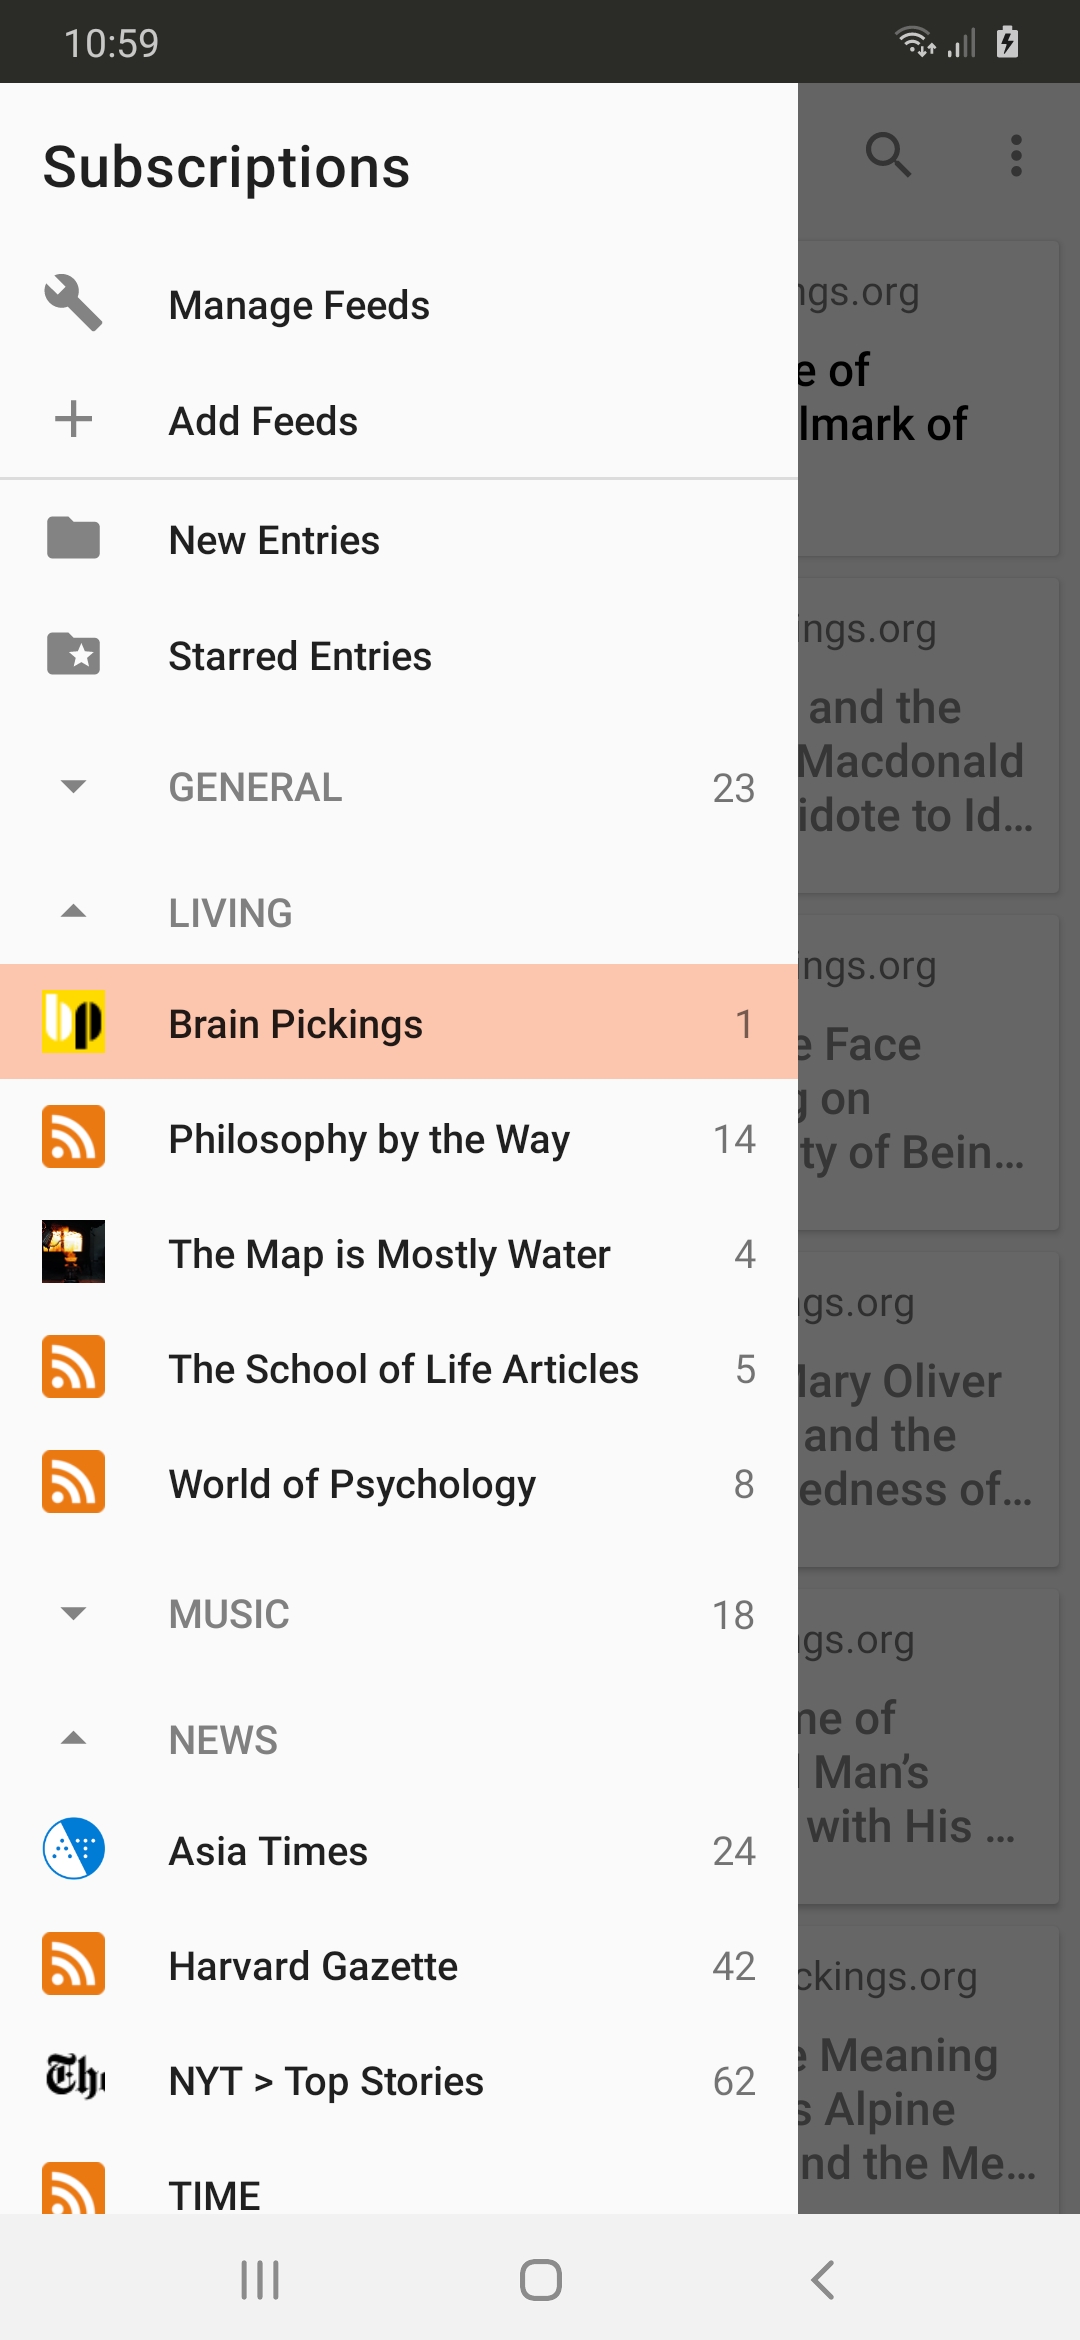Open the search magnifier icon

pos(888,155)
